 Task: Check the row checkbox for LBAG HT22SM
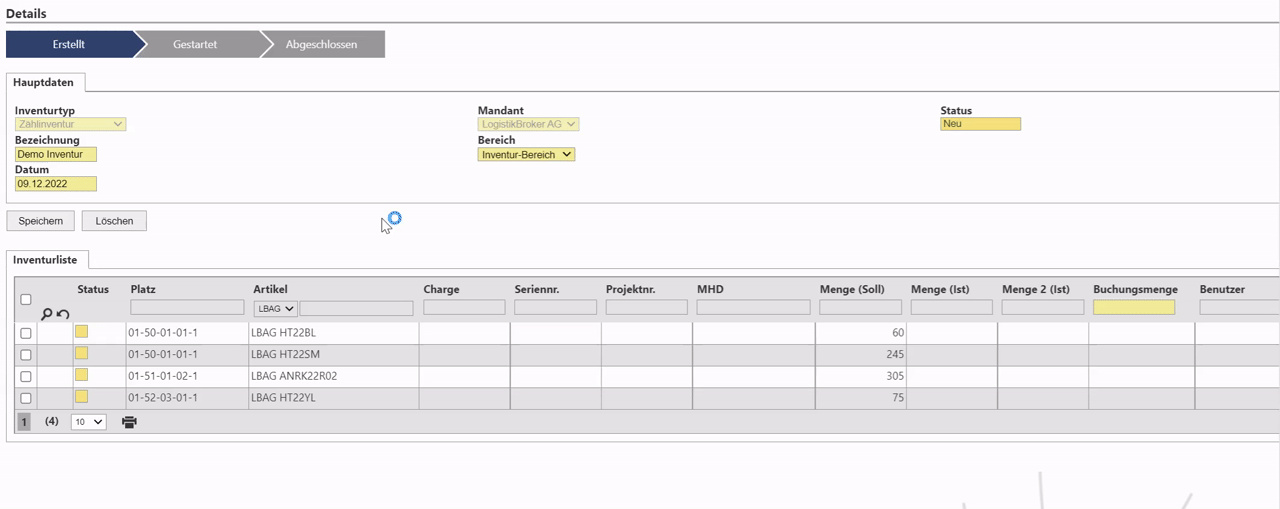coord(26,355)
